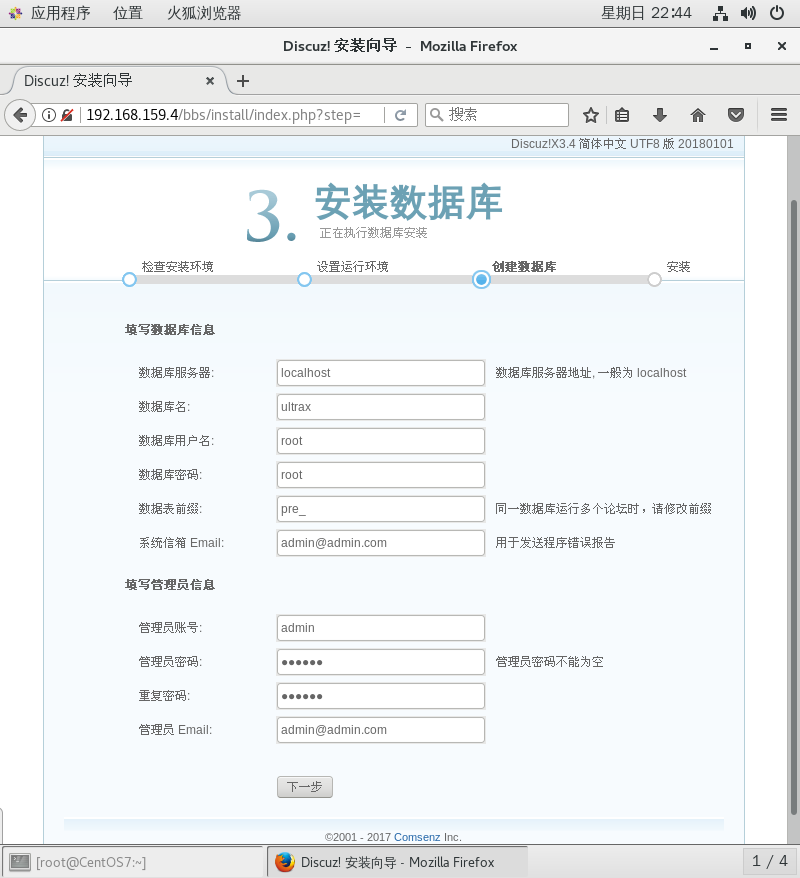Click the 搜索 search box
Image resolution: width=800 pixels, height=878 pixels.
[497, 115]
